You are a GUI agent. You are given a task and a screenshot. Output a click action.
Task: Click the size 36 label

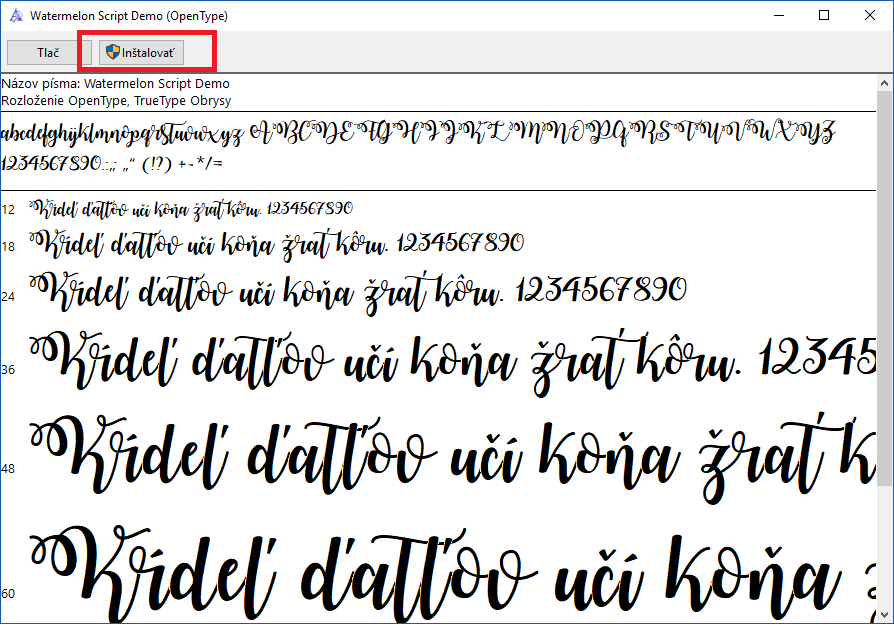pyautogui.click(x=8, y=370)
